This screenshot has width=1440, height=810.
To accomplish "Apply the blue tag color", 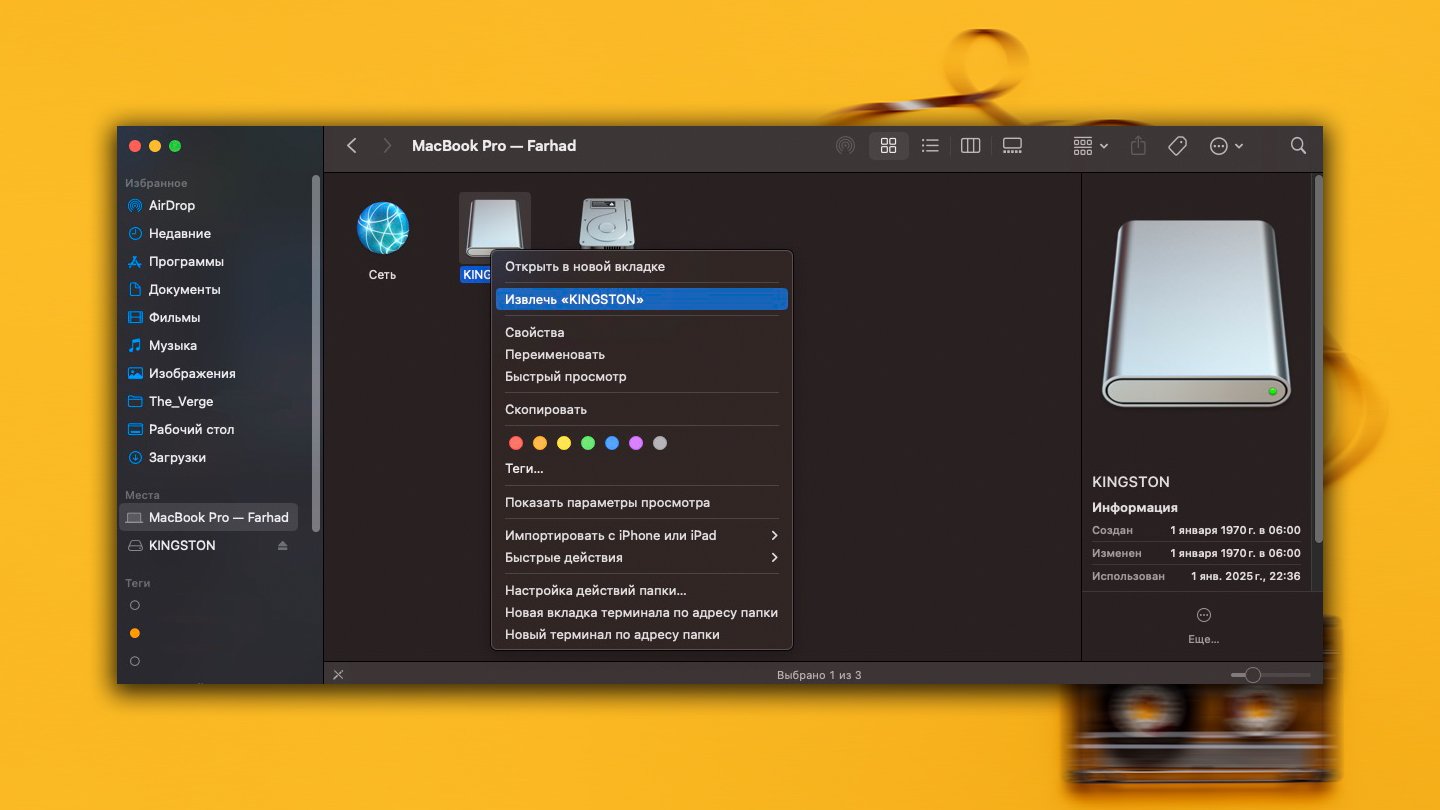I will pyautogui.click(x=612, y=443).
